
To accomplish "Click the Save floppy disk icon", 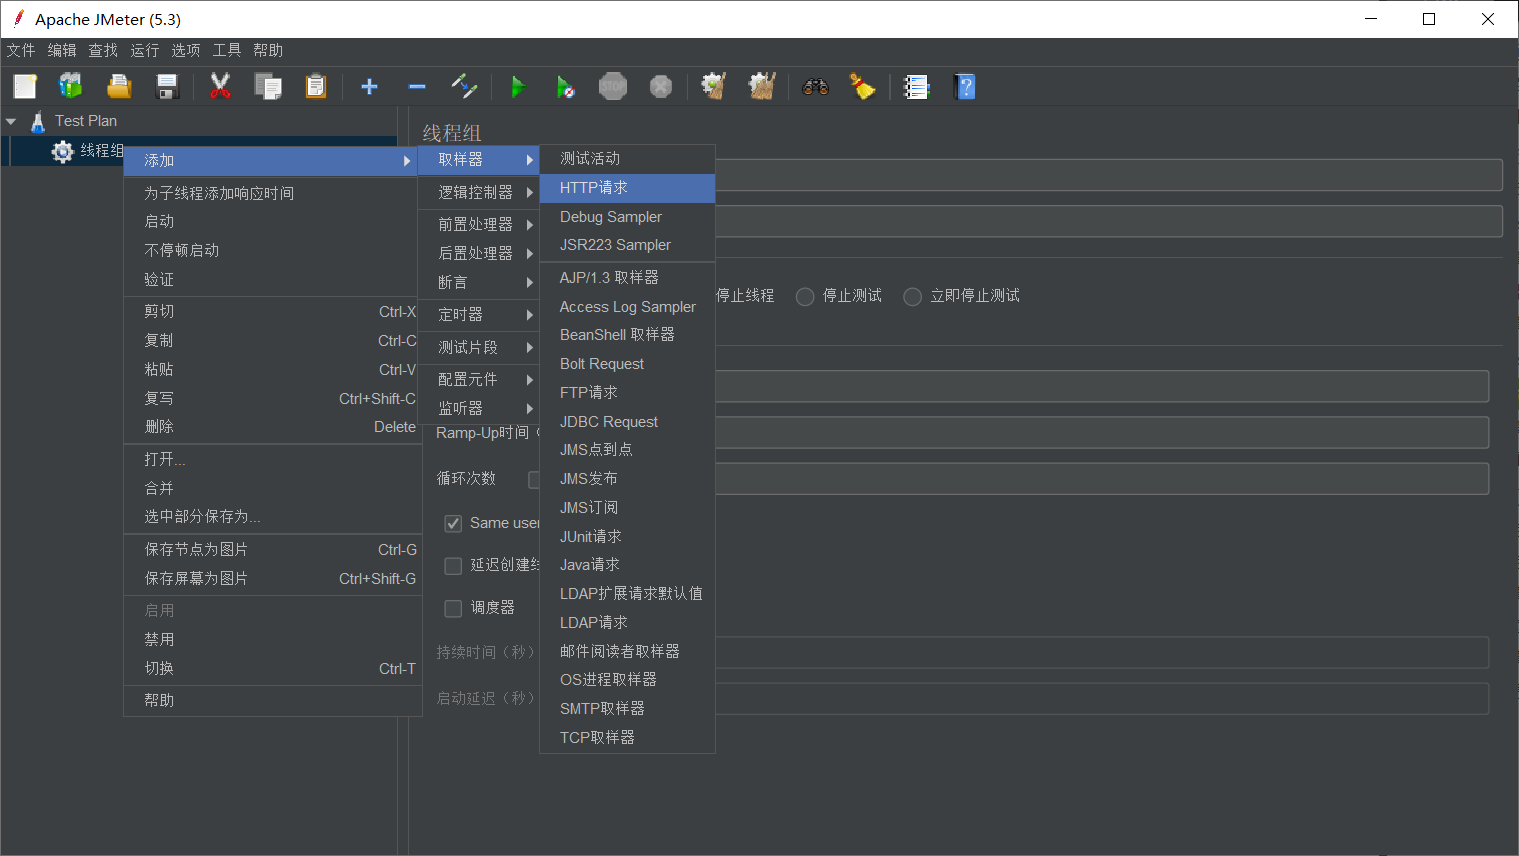I will (x=167, y=87).
